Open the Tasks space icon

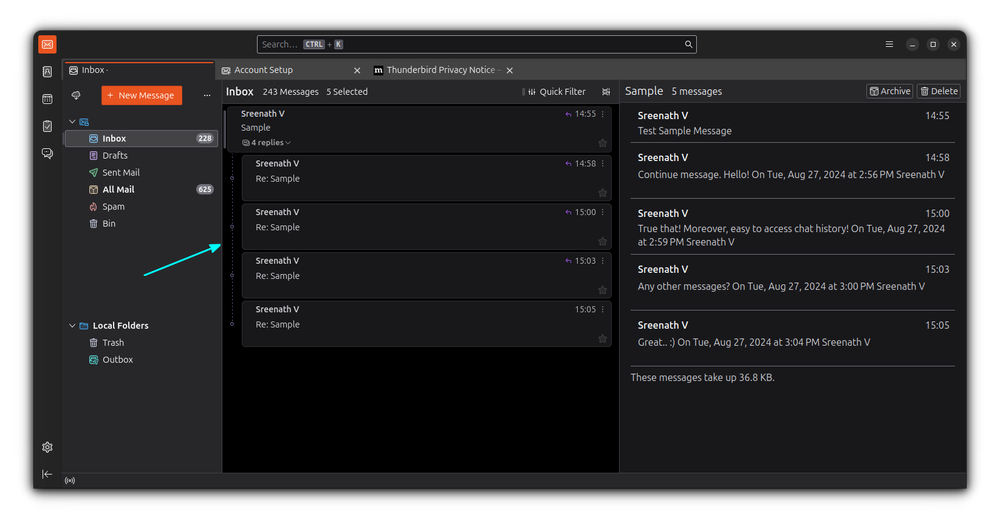tap(47, 126)
